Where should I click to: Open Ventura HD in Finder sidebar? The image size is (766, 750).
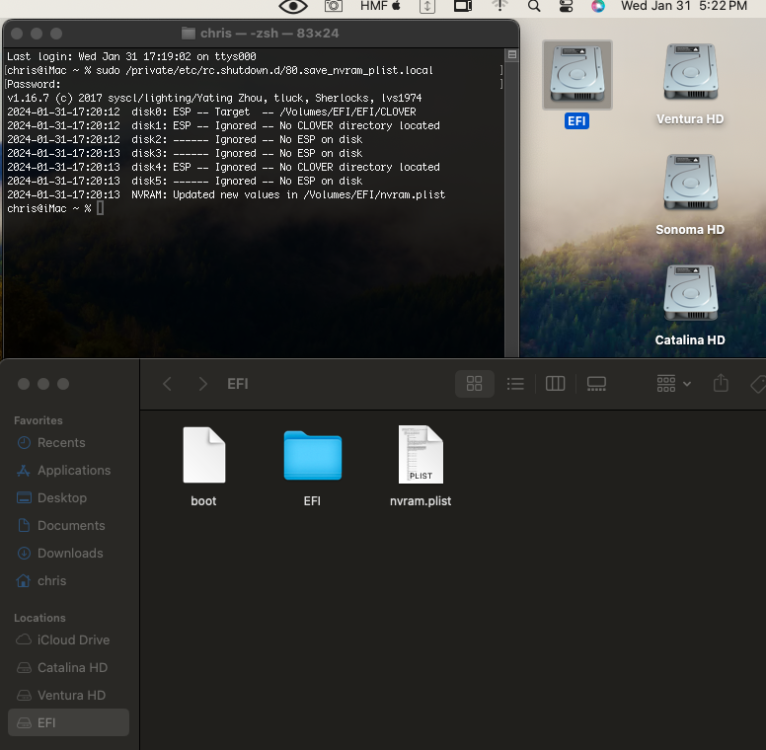point(71,695)
